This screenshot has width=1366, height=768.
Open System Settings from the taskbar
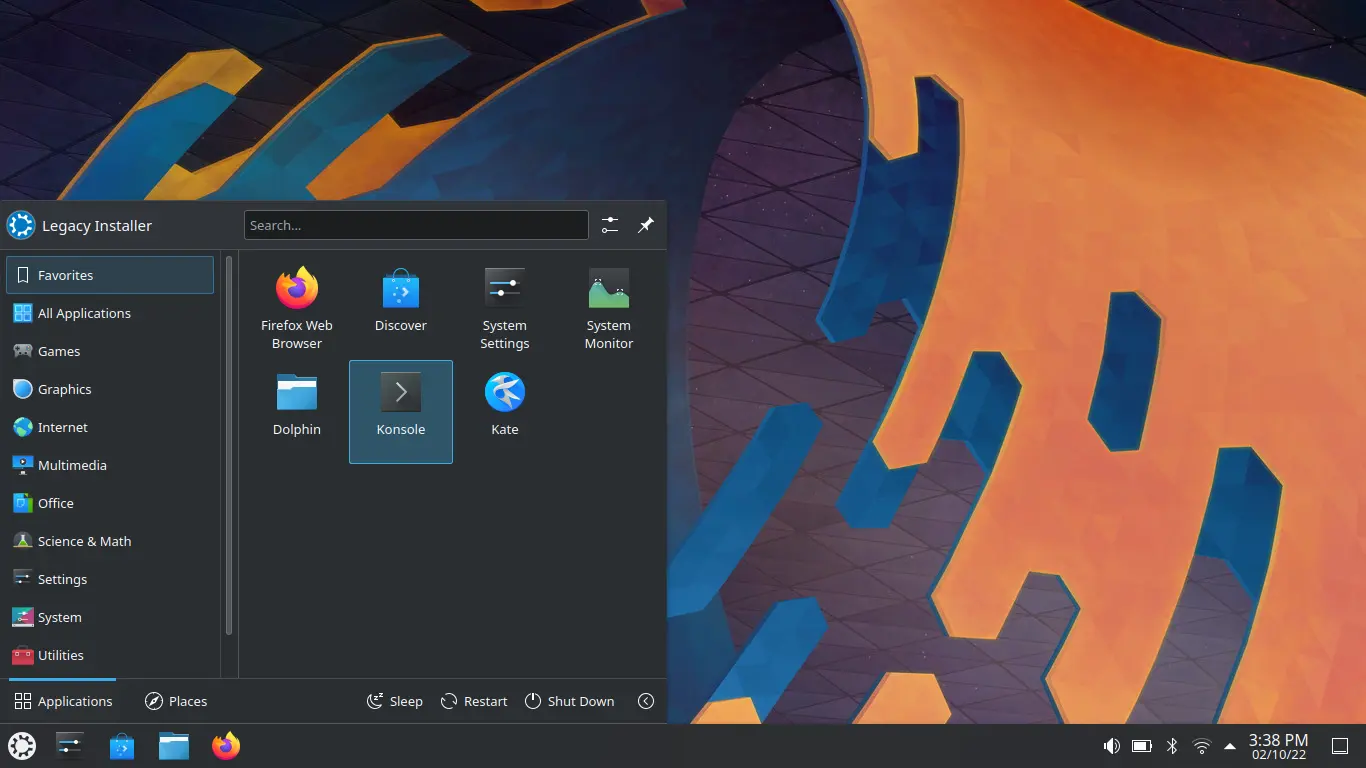coord(70,746)
